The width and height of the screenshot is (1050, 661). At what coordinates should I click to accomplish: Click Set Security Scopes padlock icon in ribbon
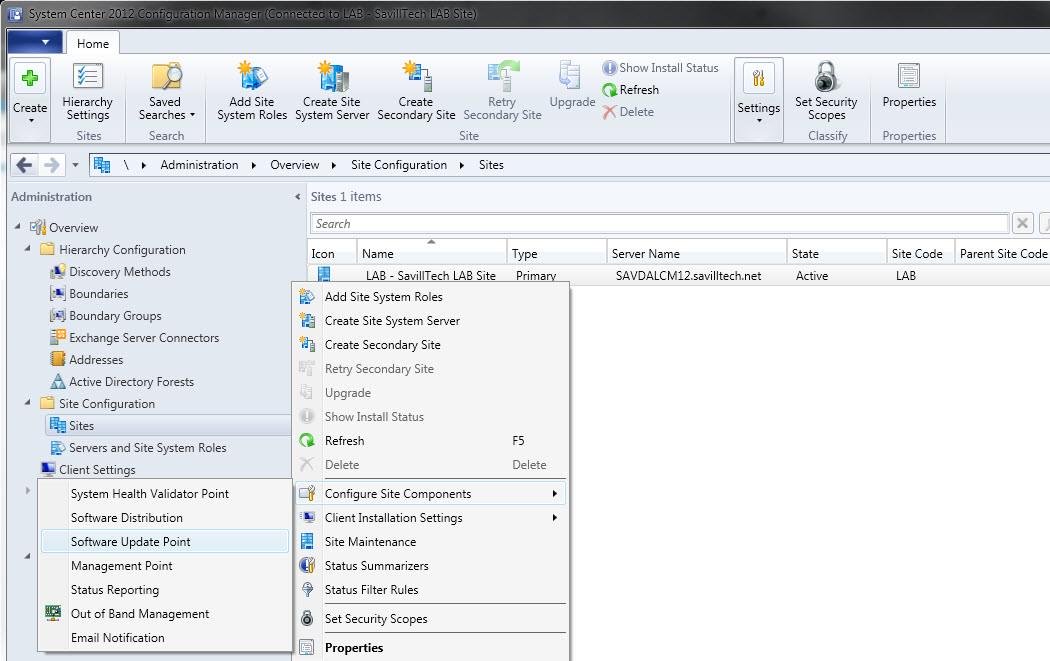pos(826,76)
